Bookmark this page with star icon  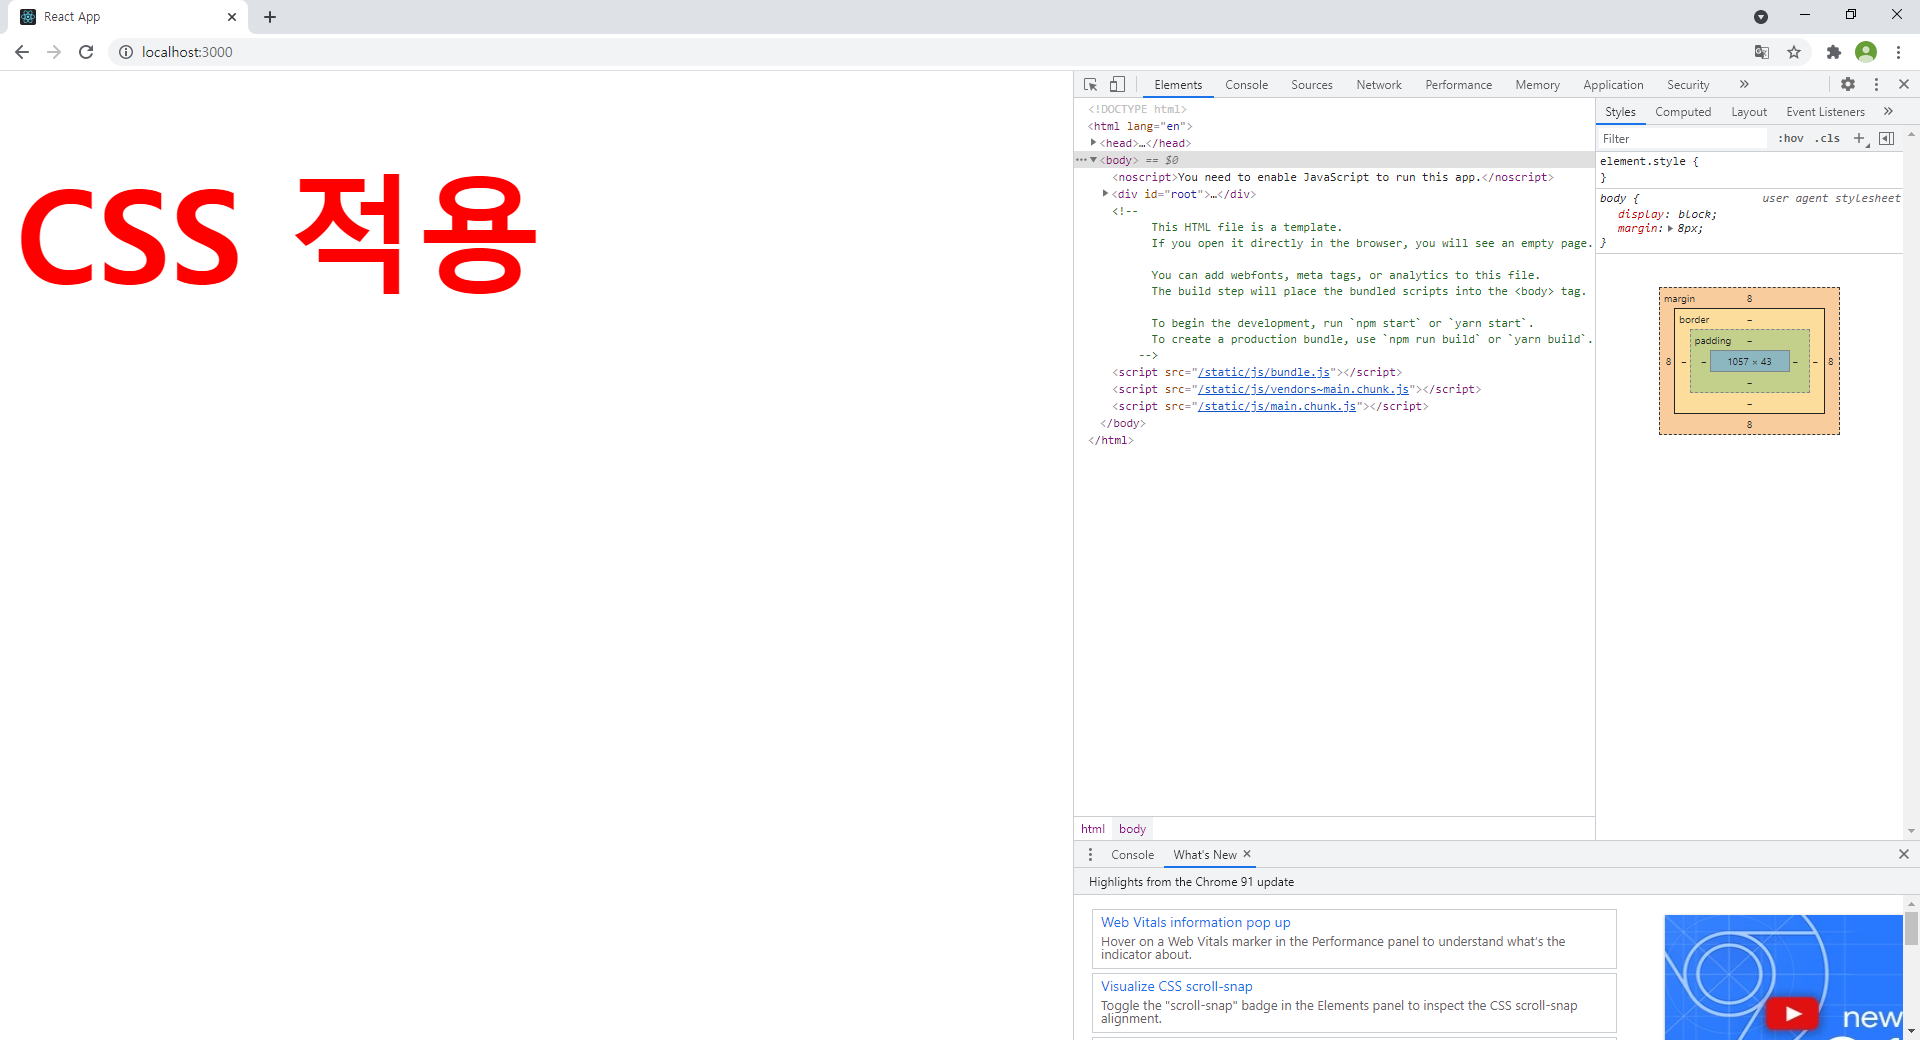[x=1794, y=52]
